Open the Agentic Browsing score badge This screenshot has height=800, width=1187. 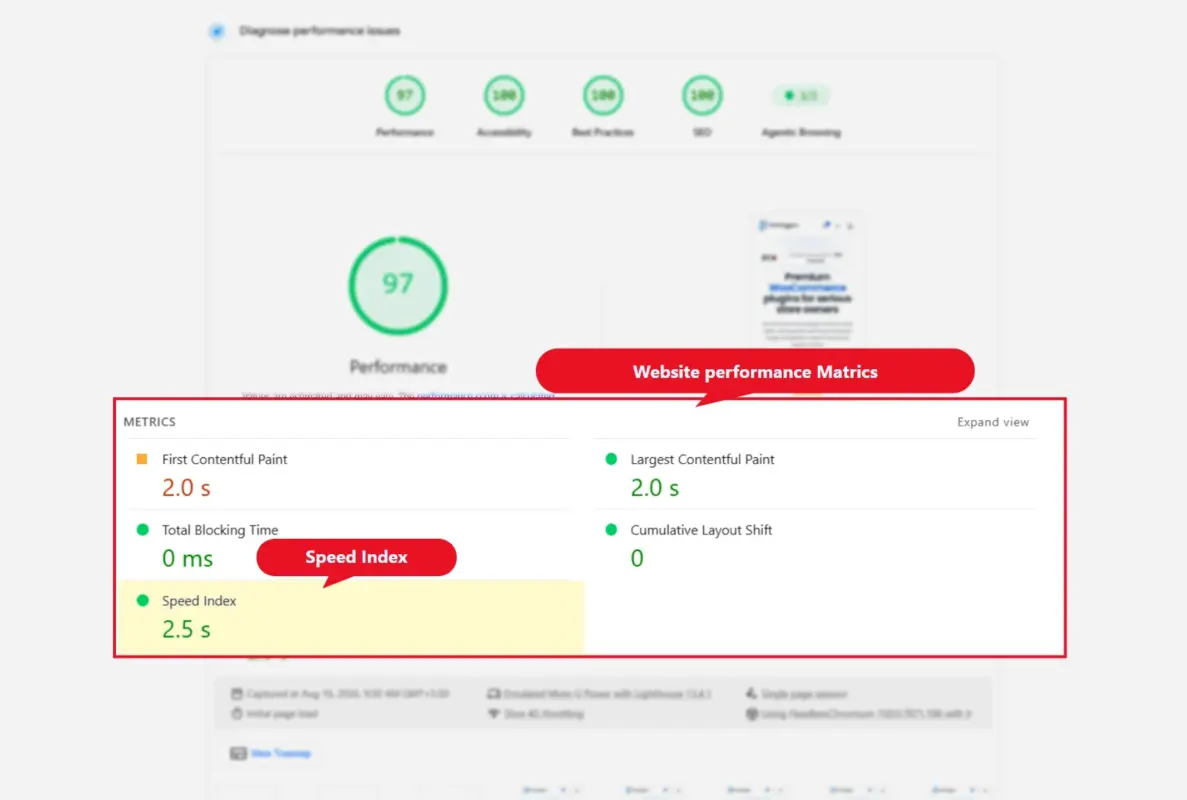(x=801, y=96)
